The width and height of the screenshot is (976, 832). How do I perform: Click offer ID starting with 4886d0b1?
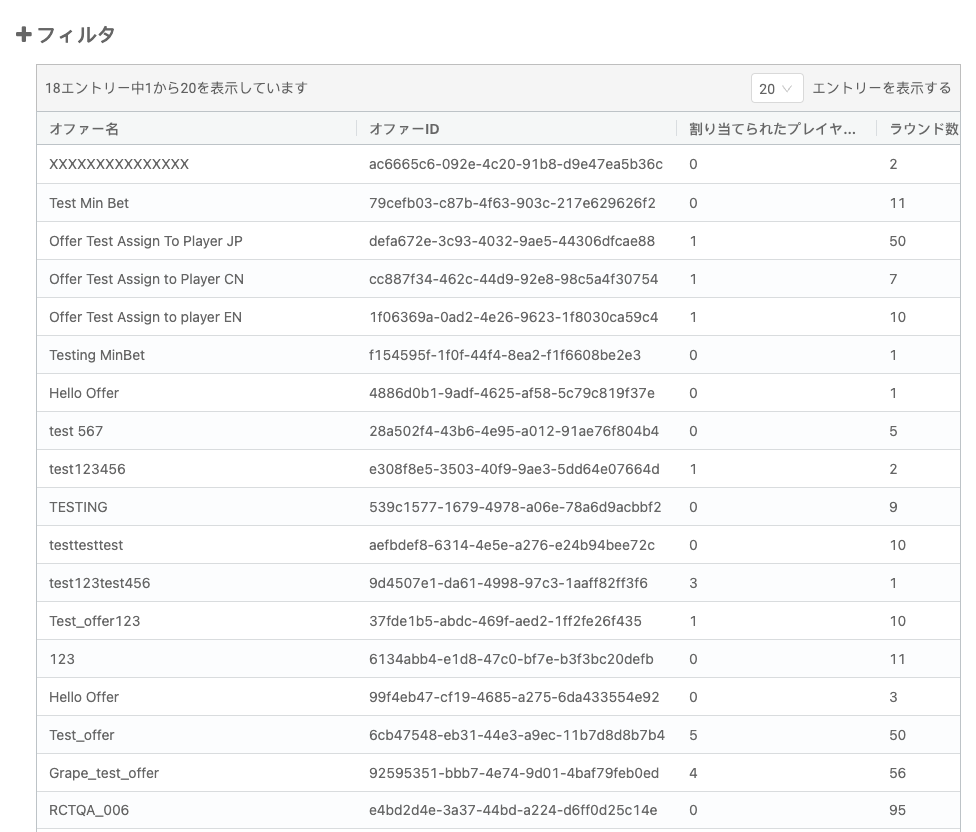point(511,393)
